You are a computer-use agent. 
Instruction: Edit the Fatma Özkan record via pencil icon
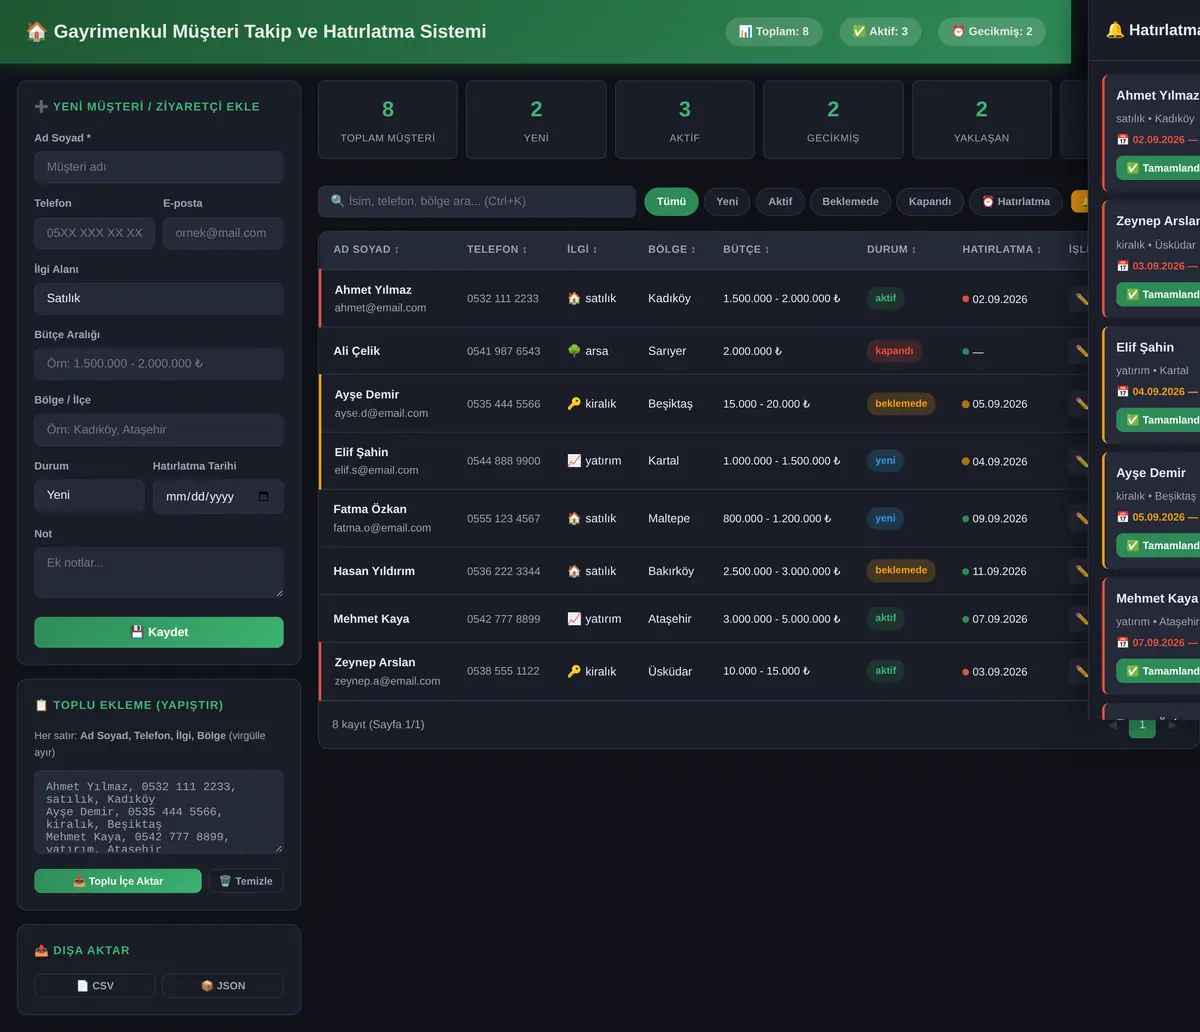(1081, 518)
